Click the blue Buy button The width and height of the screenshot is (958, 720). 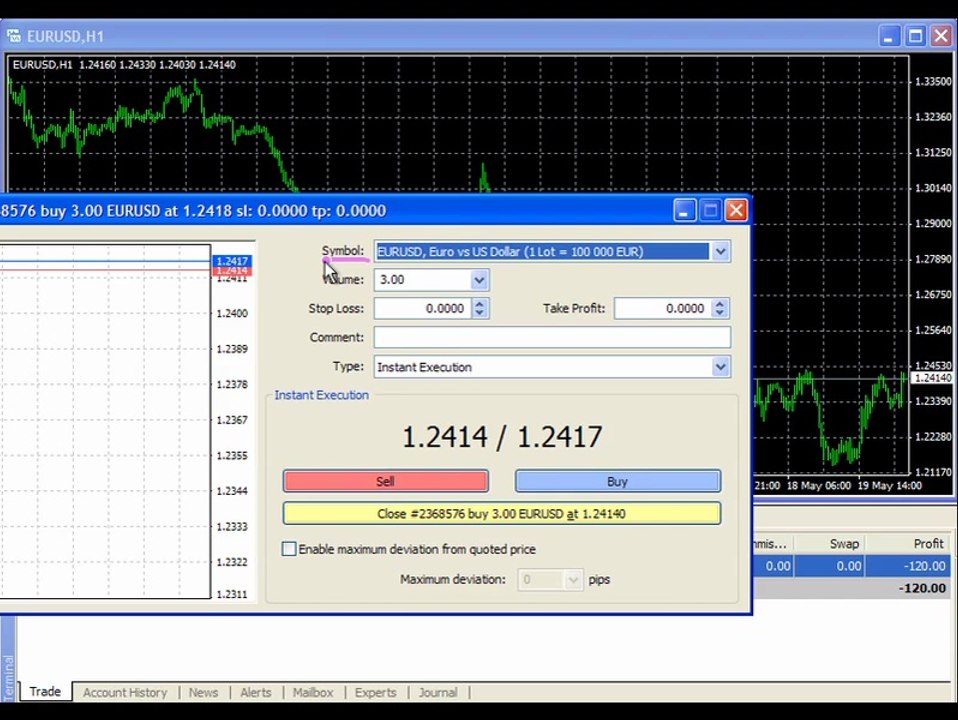618,481
